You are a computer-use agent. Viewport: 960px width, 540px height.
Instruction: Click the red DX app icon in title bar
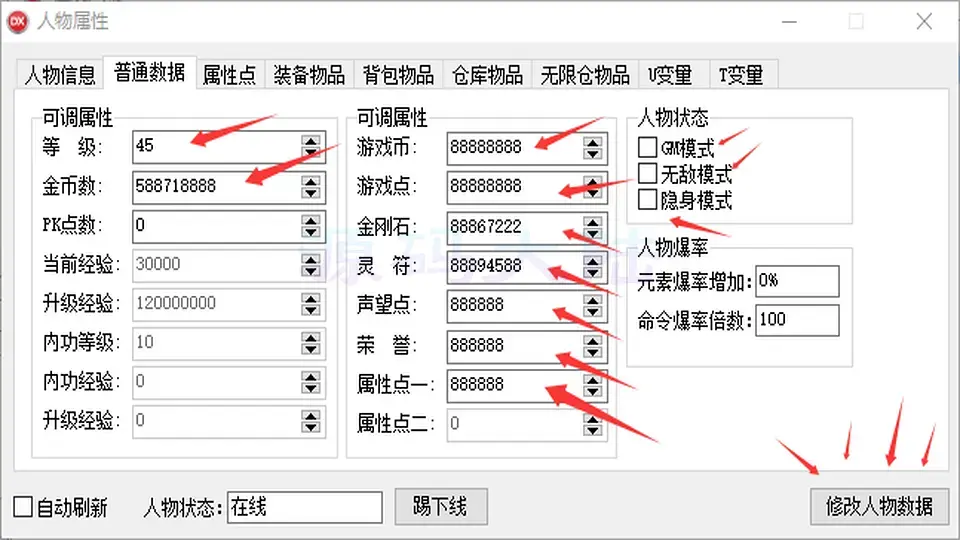click(18, 21)
